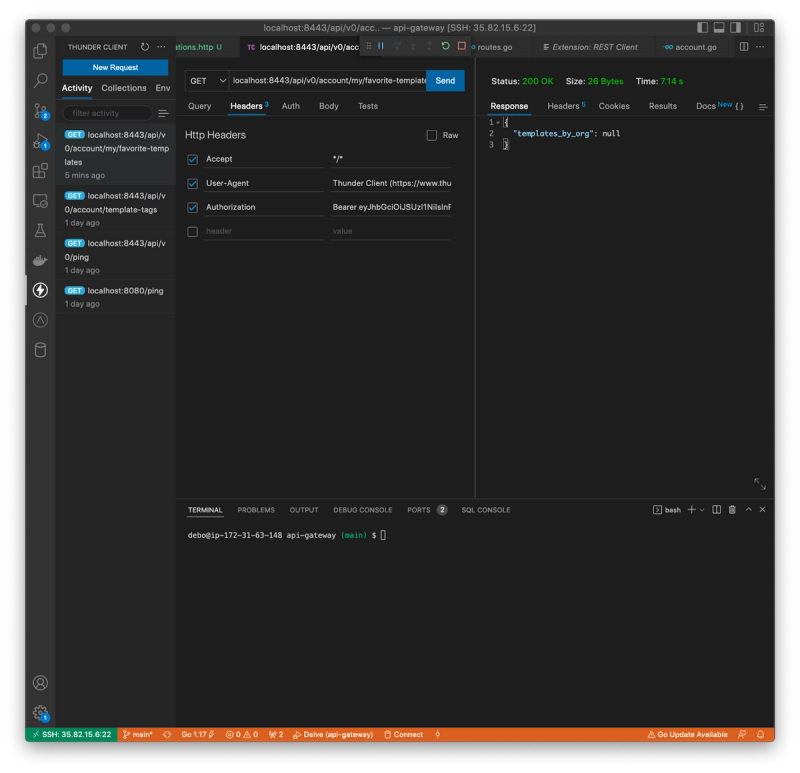Open the response Results tab
Image resolution: width=800 pixels, height=773 pixels.
[663, 106]
